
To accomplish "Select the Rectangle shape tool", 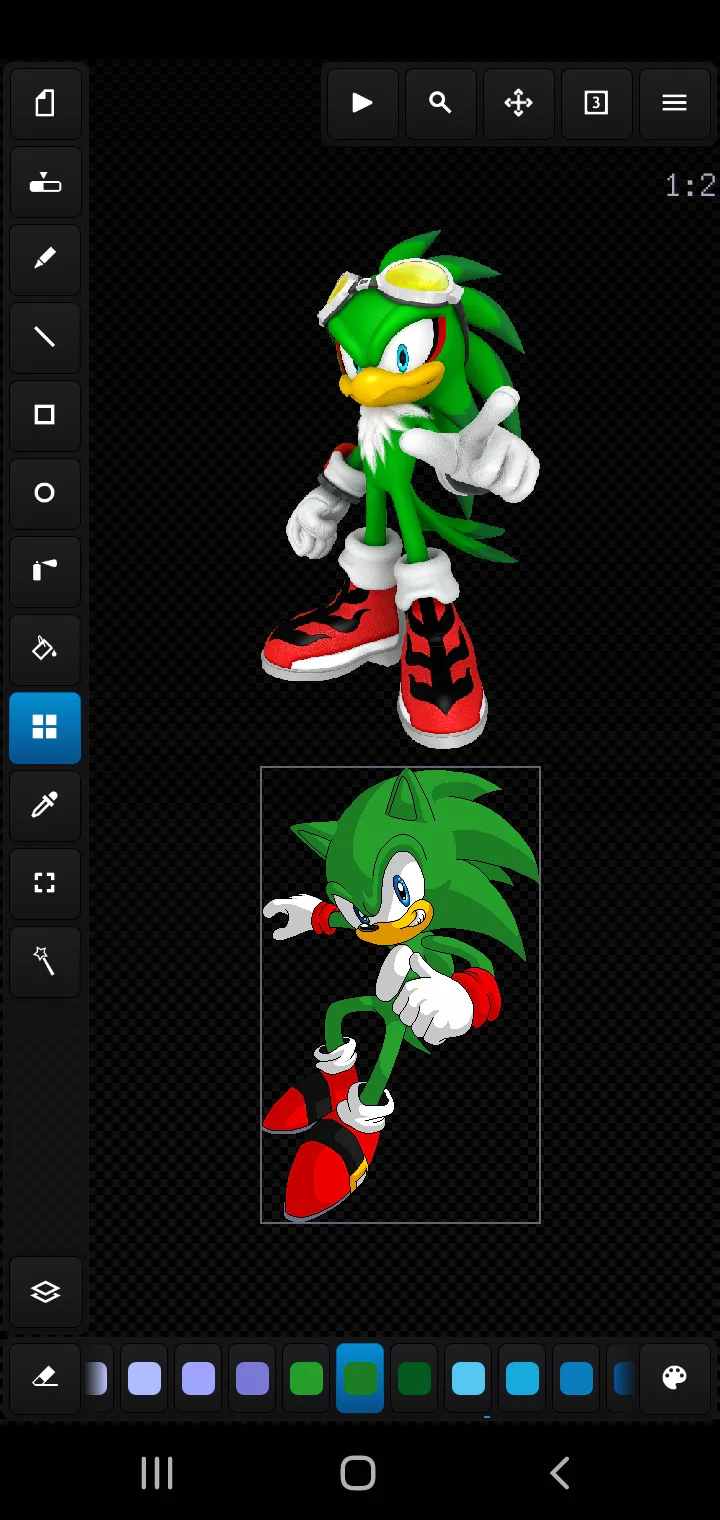I will pyautogui.click(x=45, y=415).
